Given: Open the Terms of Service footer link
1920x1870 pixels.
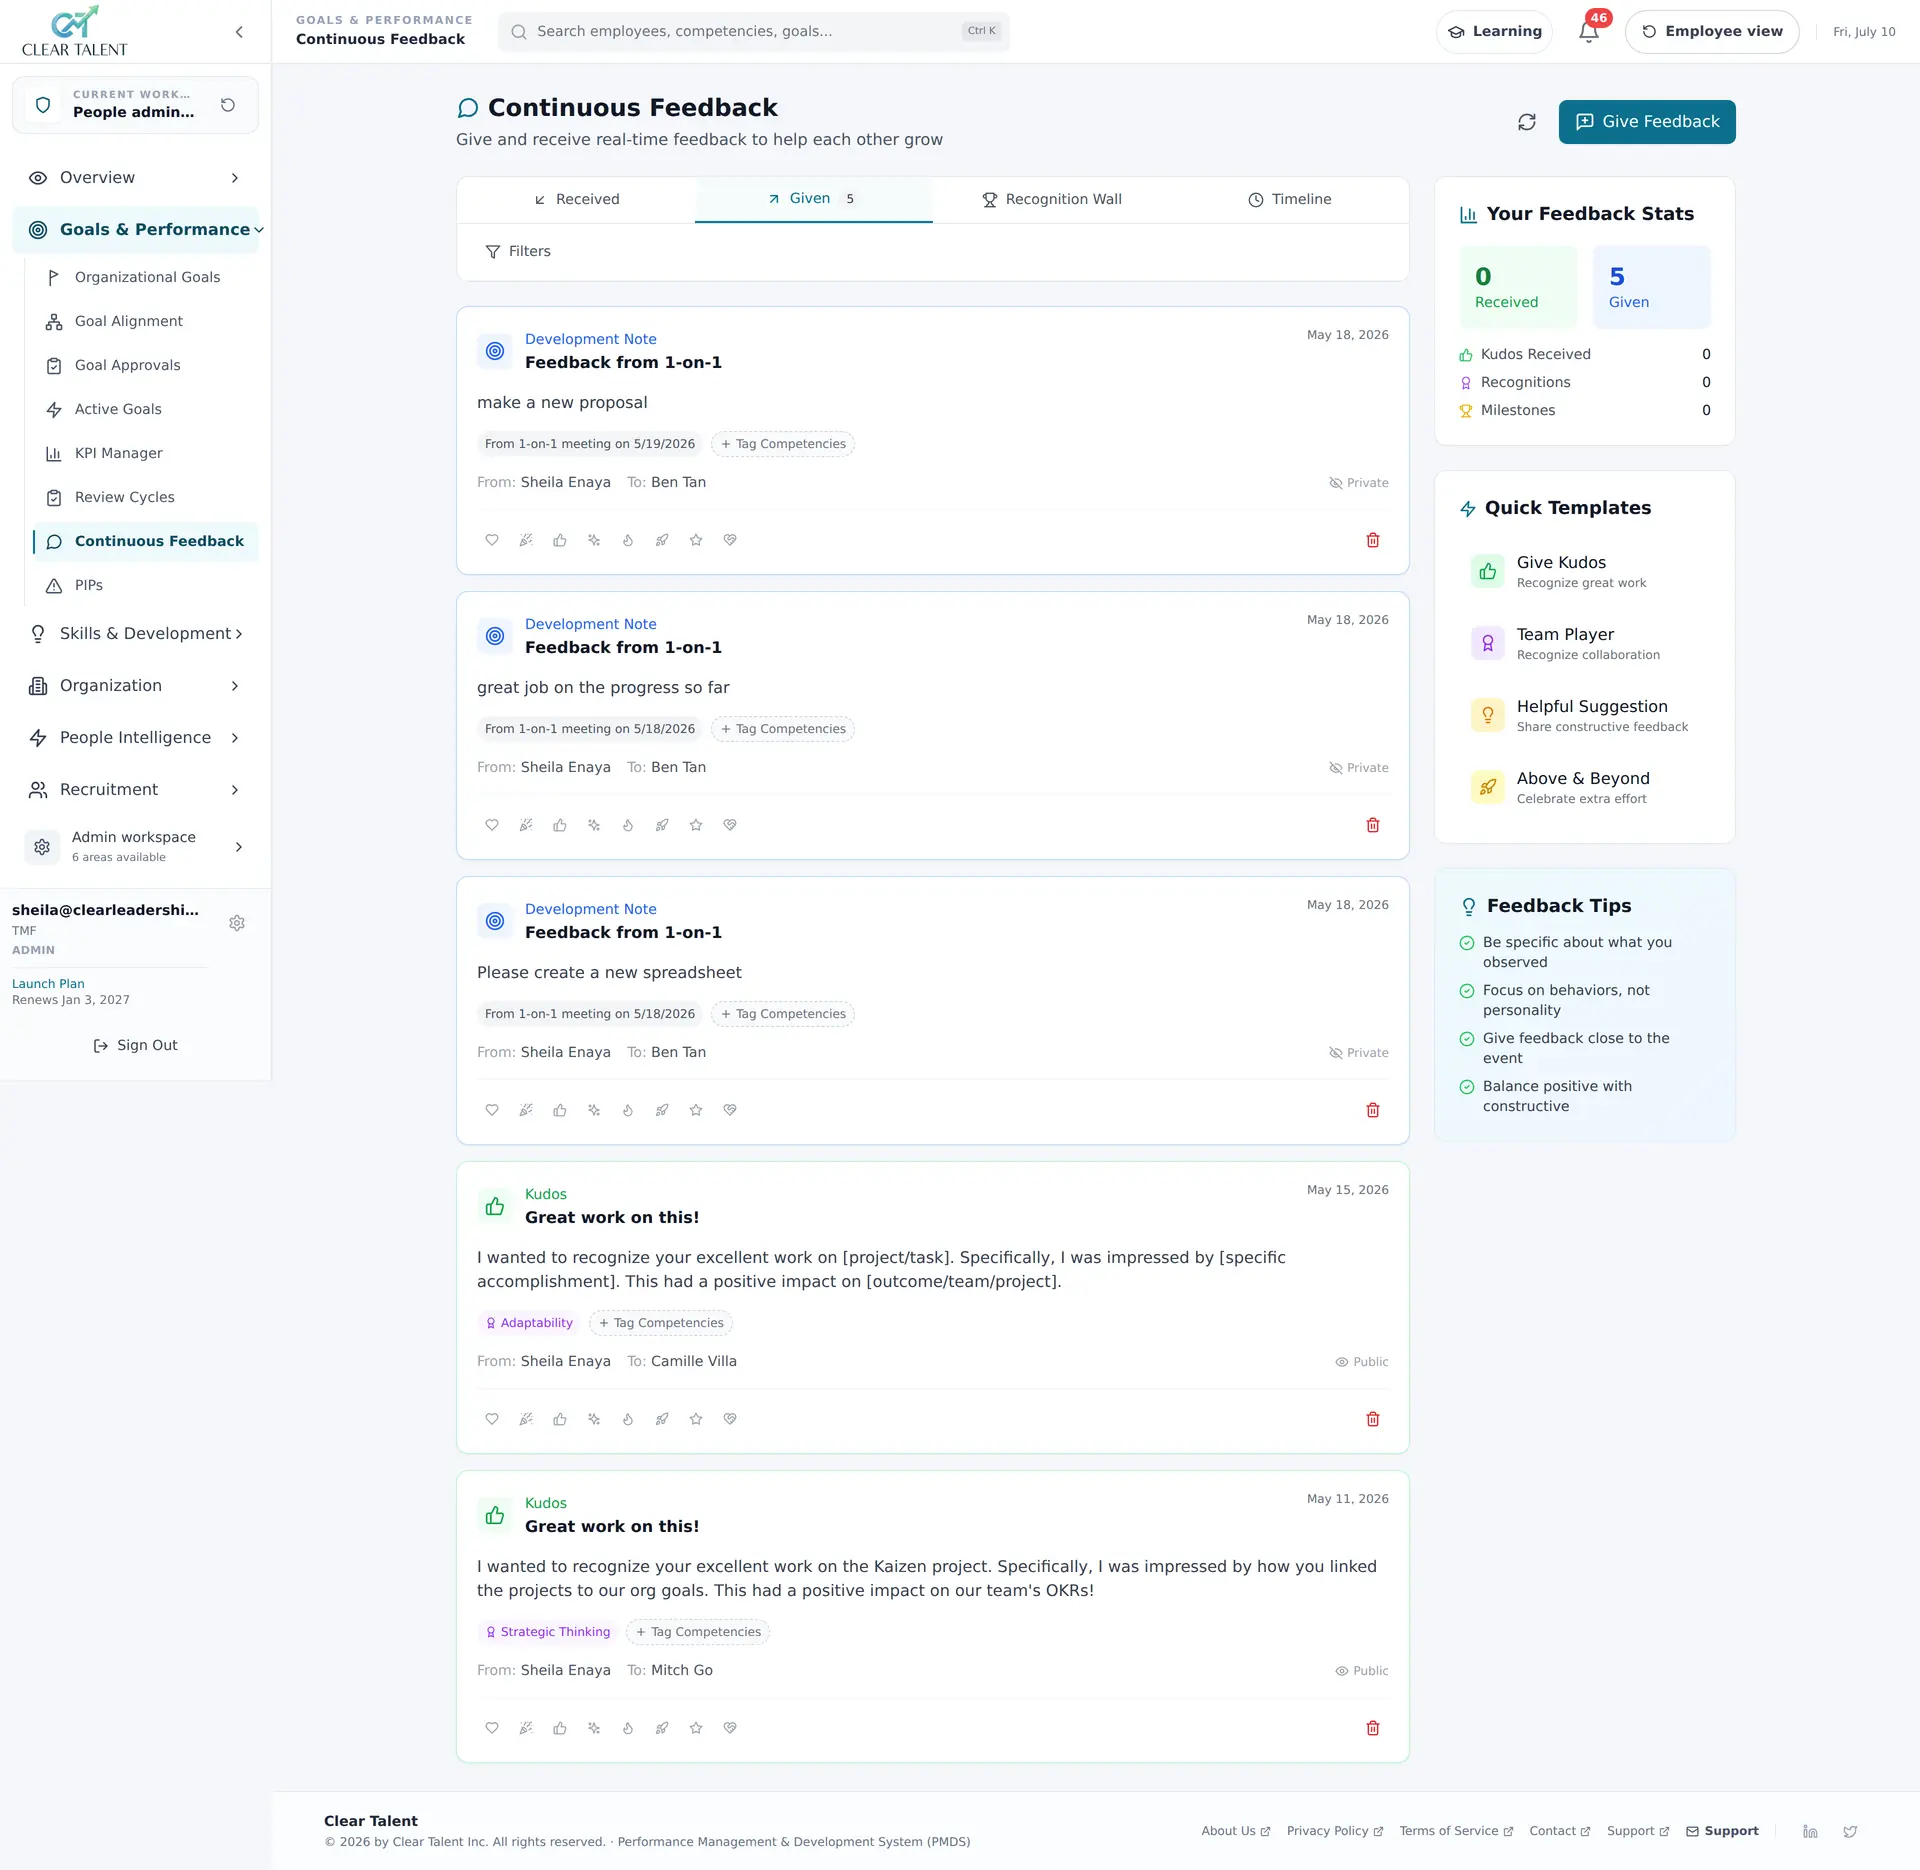Looking at the screenshot, I should click(x=1456, y=1831).
